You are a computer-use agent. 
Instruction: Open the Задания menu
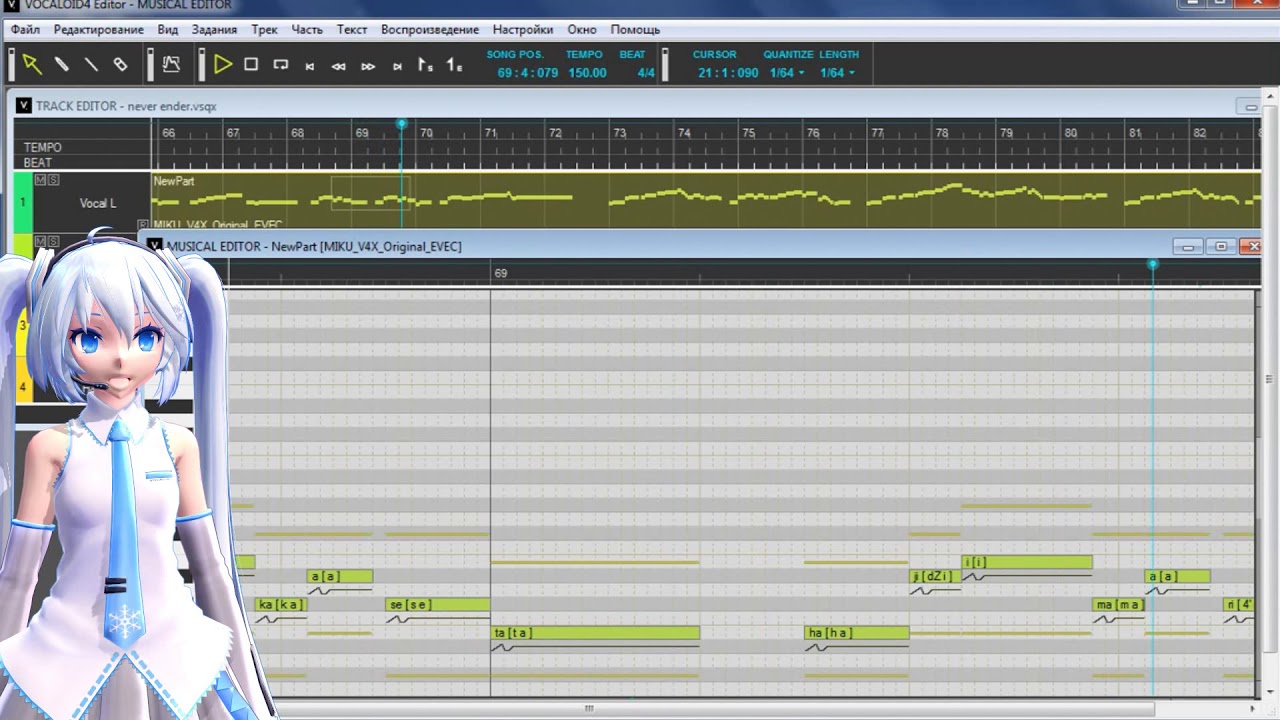tap(214, 30)
